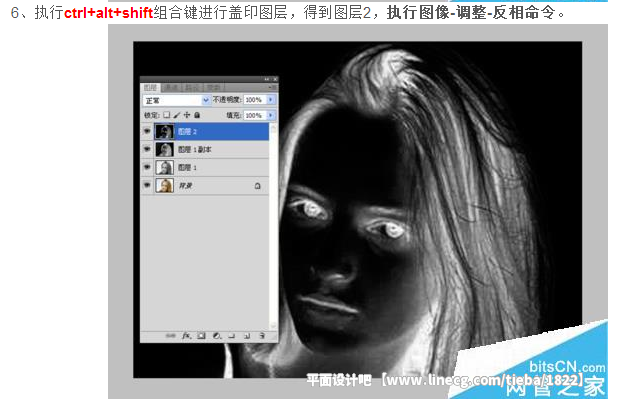Open the Layers panel flyout menu
The image size is (624, 399).
(273, 87)
